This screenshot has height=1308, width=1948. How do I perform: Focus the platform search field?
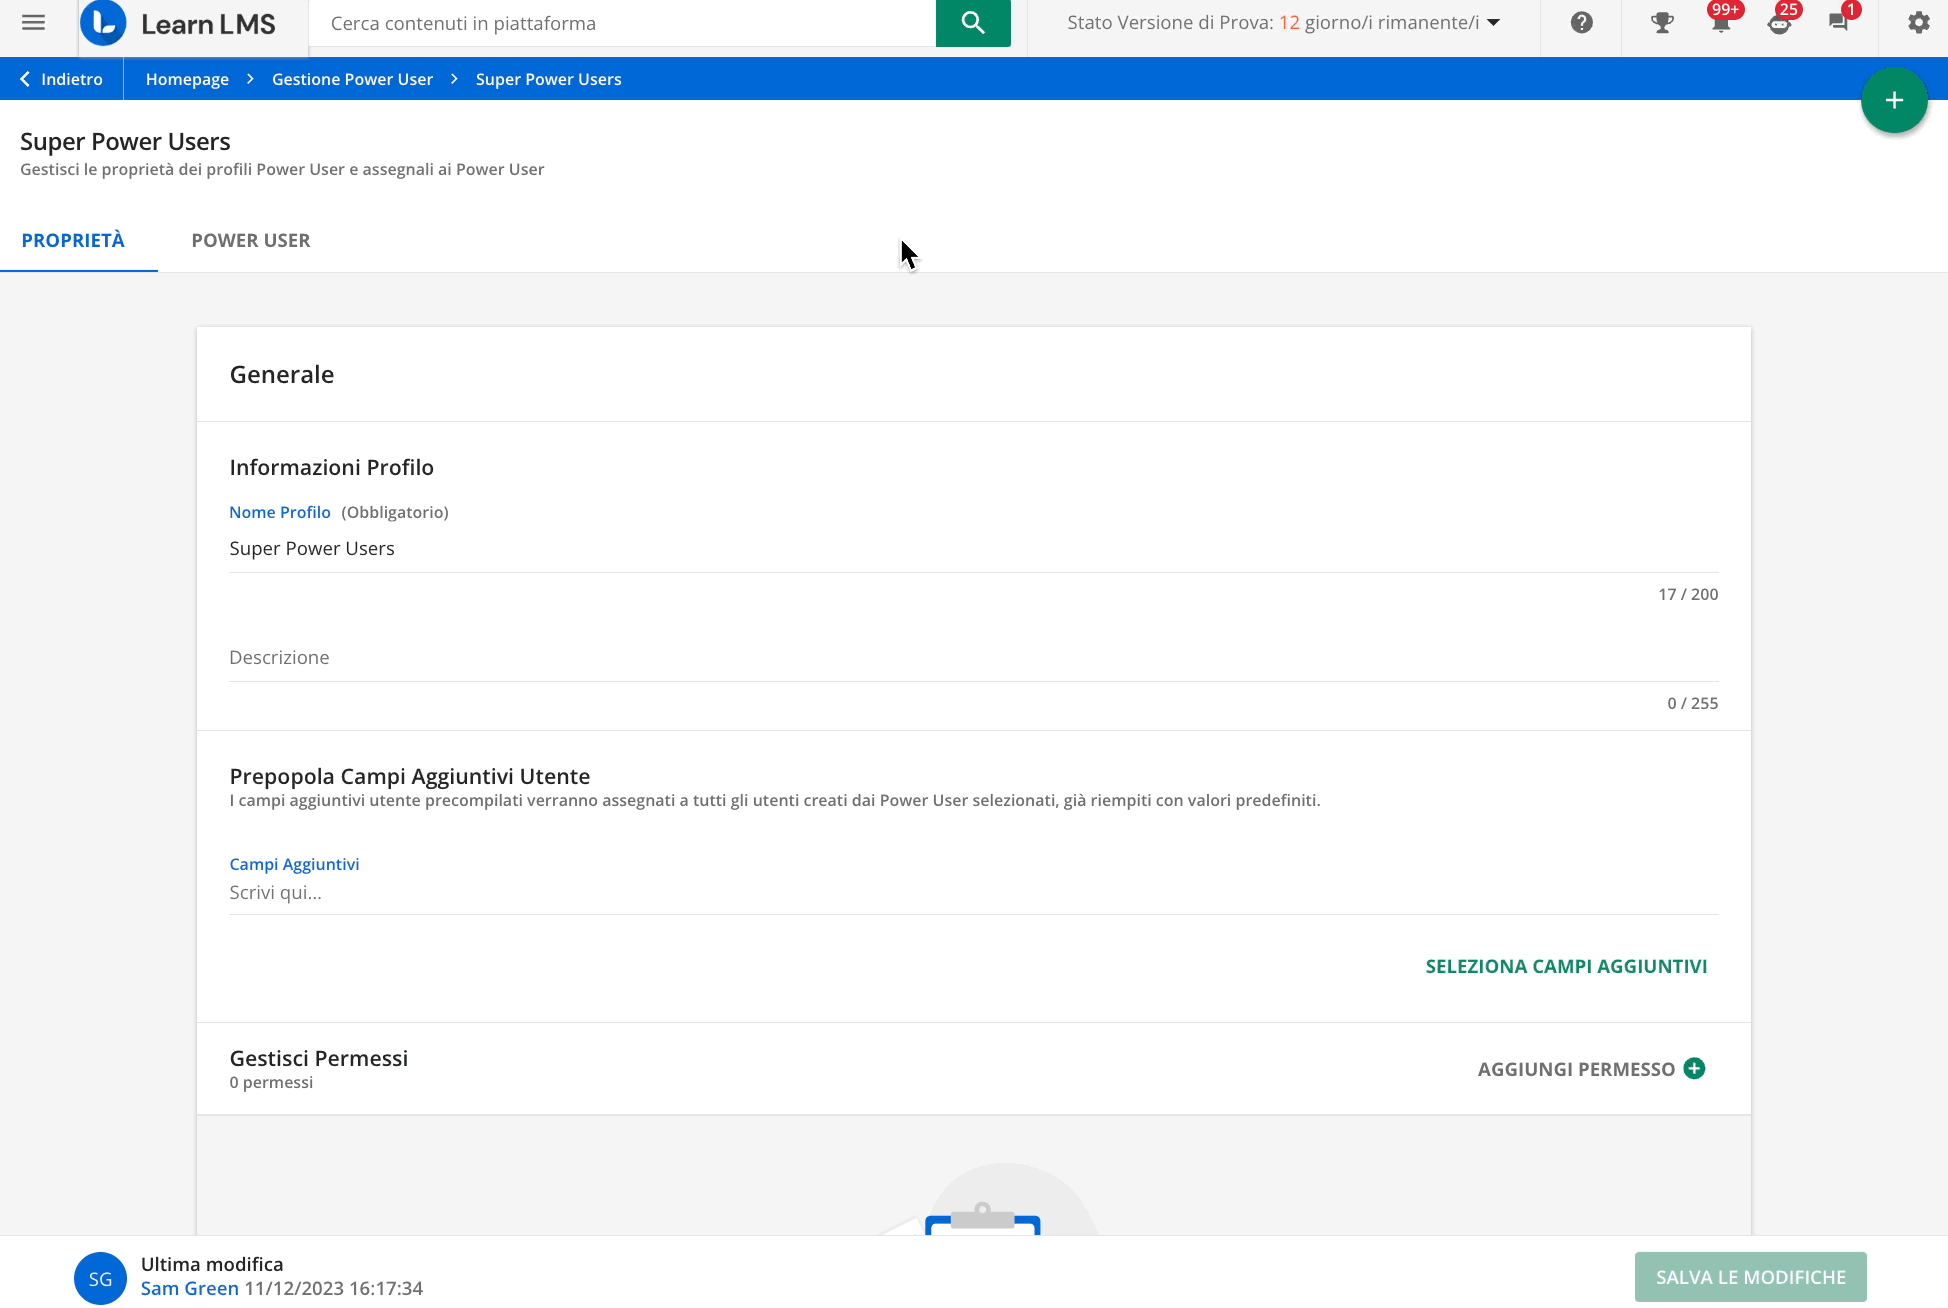[x=622, y=23]
